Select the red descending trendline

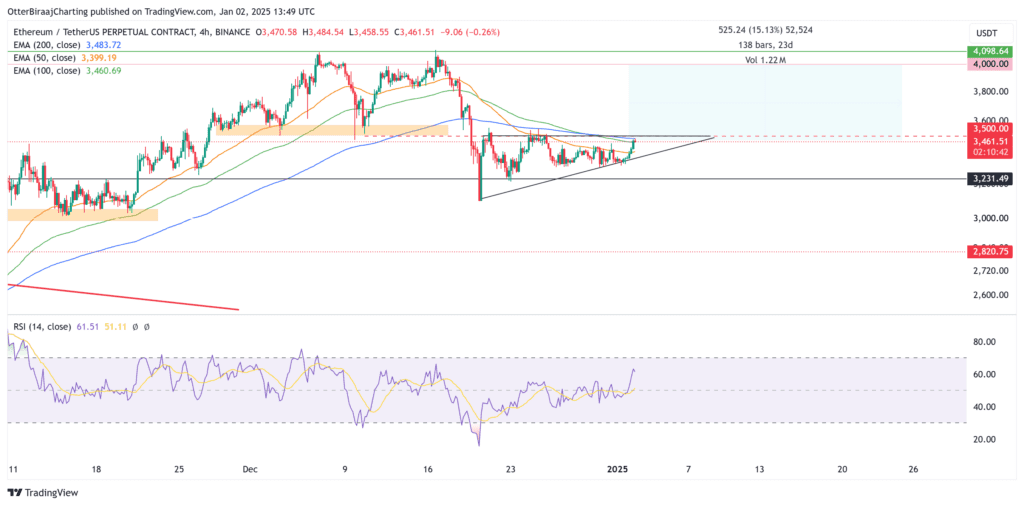point(120,297)
